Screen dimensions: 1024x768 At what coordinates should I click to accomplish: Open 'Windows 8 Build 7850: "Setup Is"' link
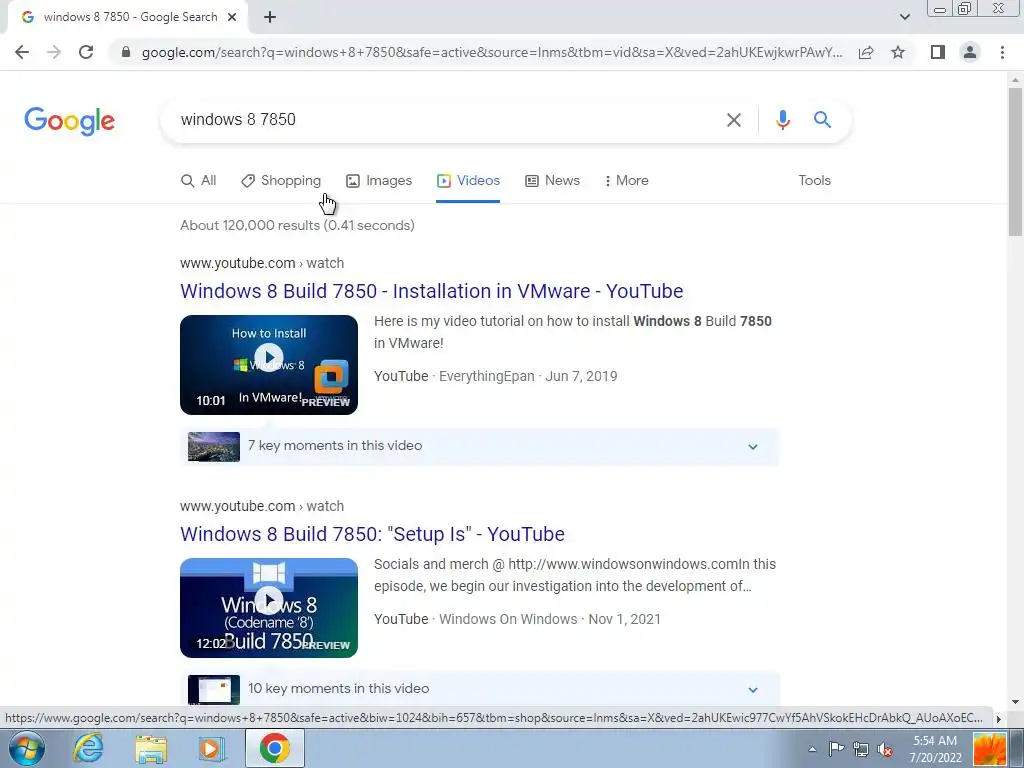[x=372, y=534]
